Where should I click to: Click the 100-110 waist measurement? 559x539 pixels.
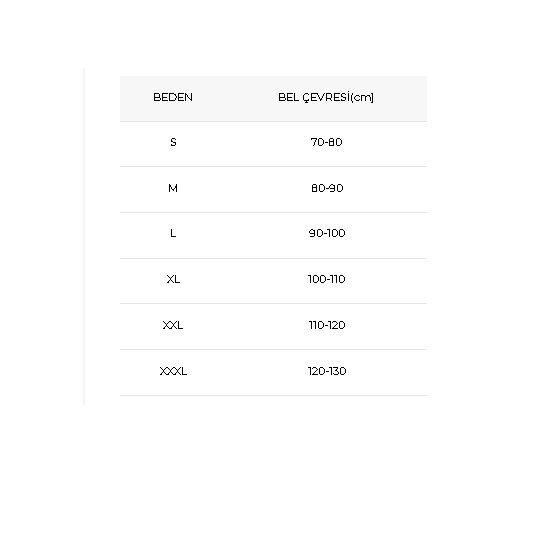[x=327, y=279]
